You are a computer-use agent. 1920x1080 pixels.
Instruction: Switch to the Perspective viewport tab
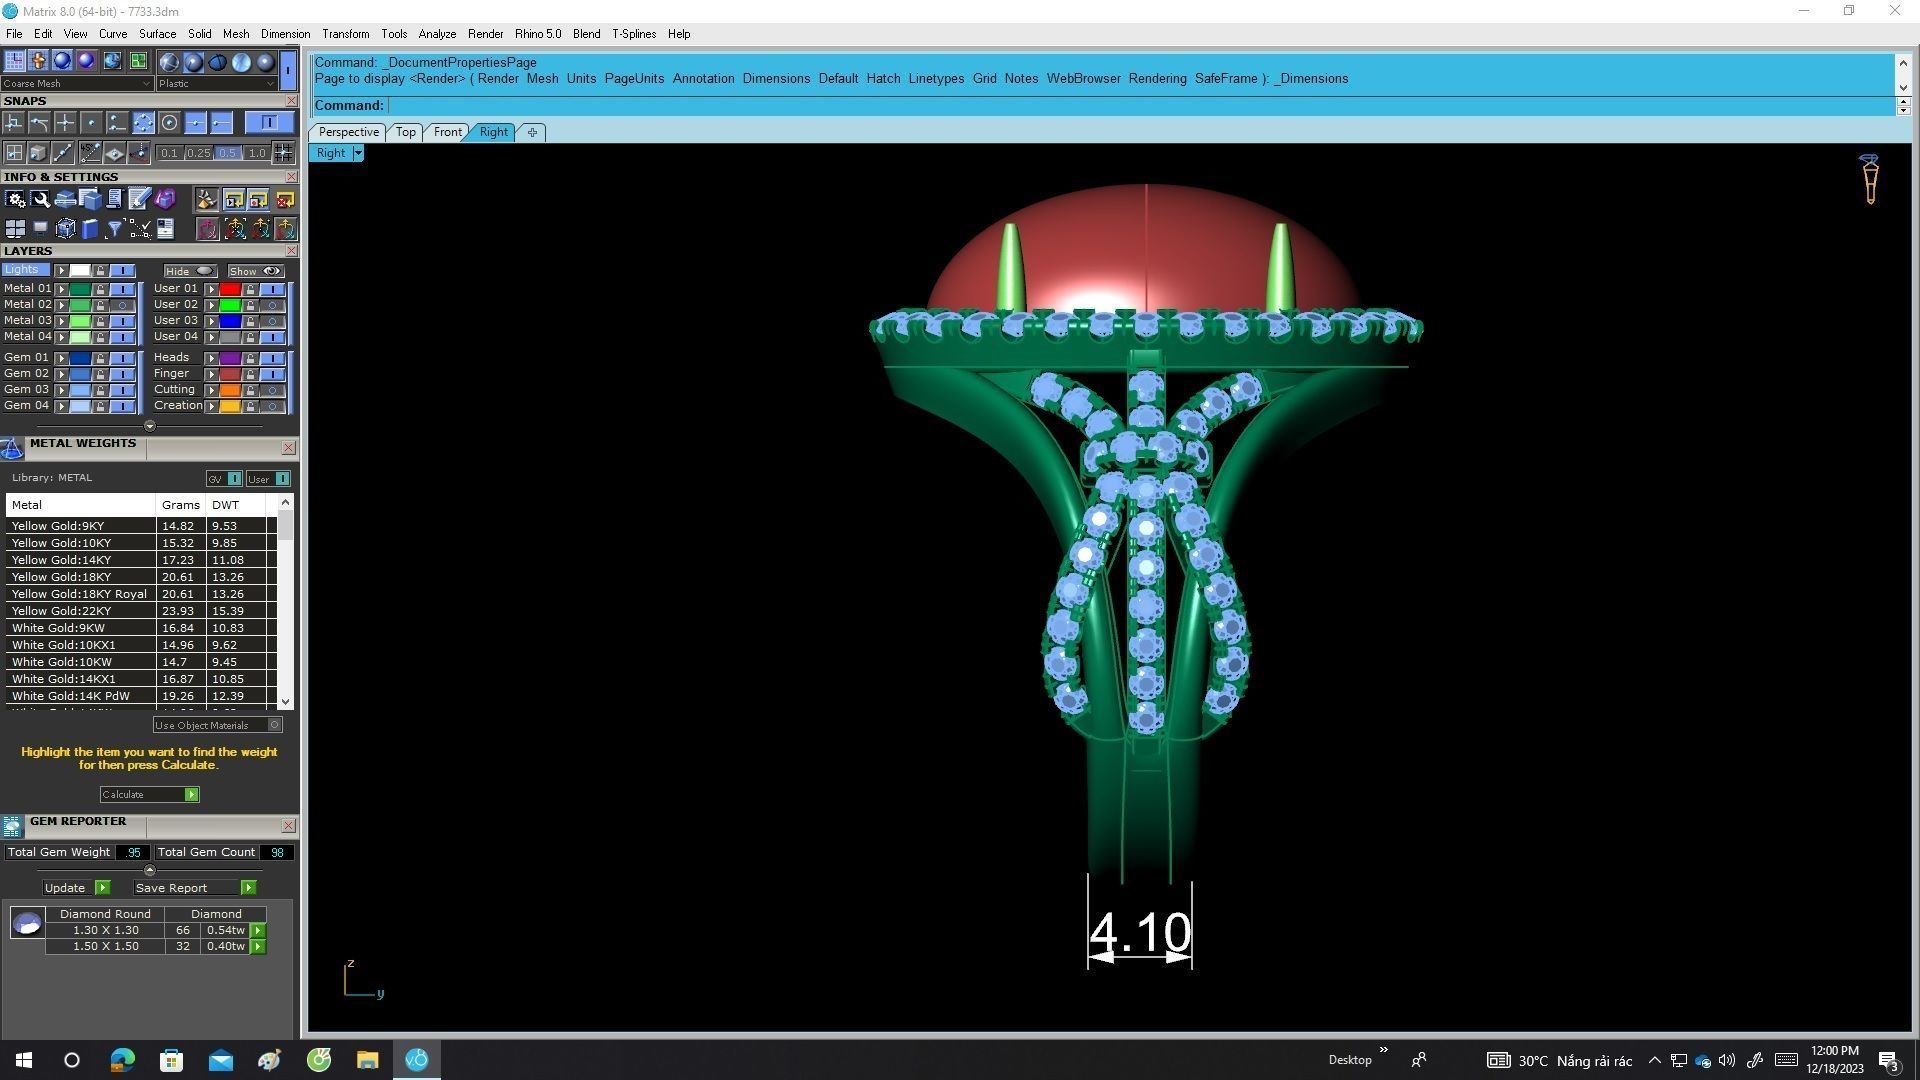(x=348, y=132)
